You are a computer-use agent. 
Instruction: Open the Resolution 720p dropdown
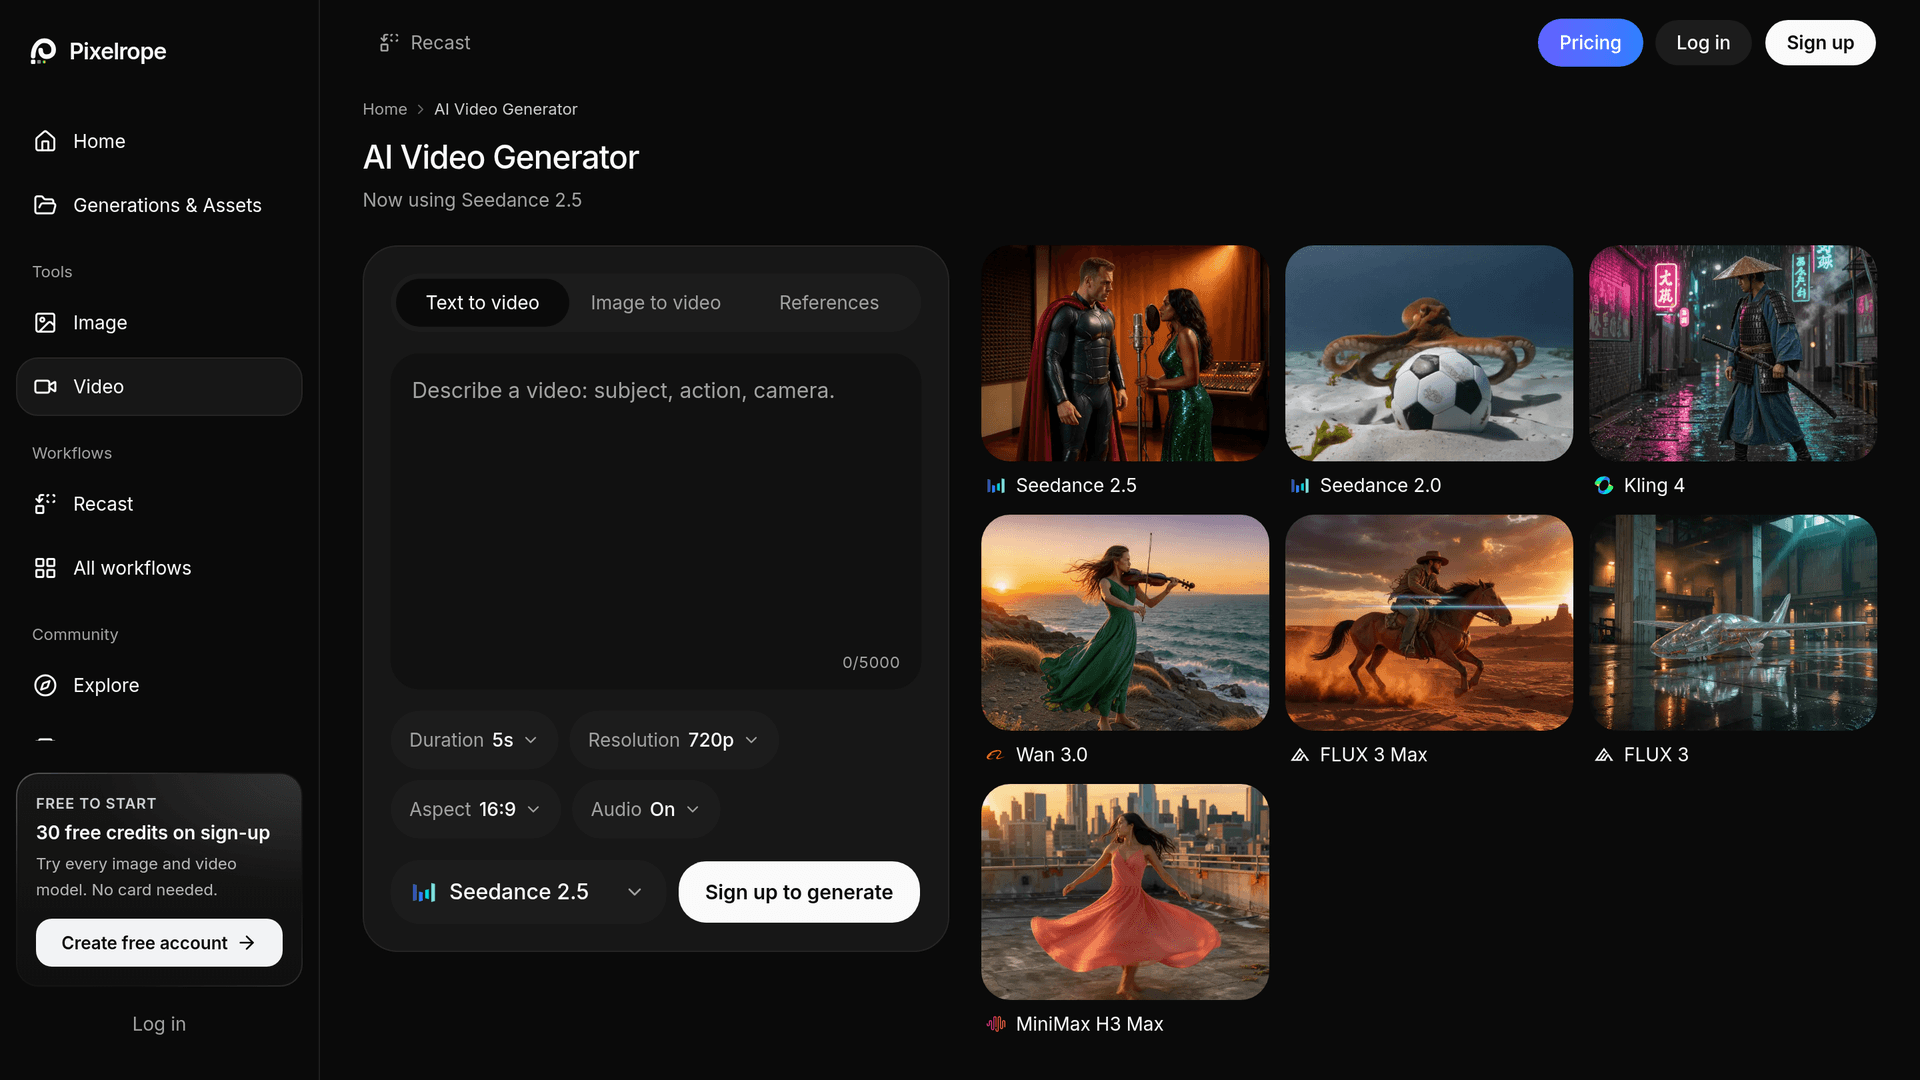673,740
